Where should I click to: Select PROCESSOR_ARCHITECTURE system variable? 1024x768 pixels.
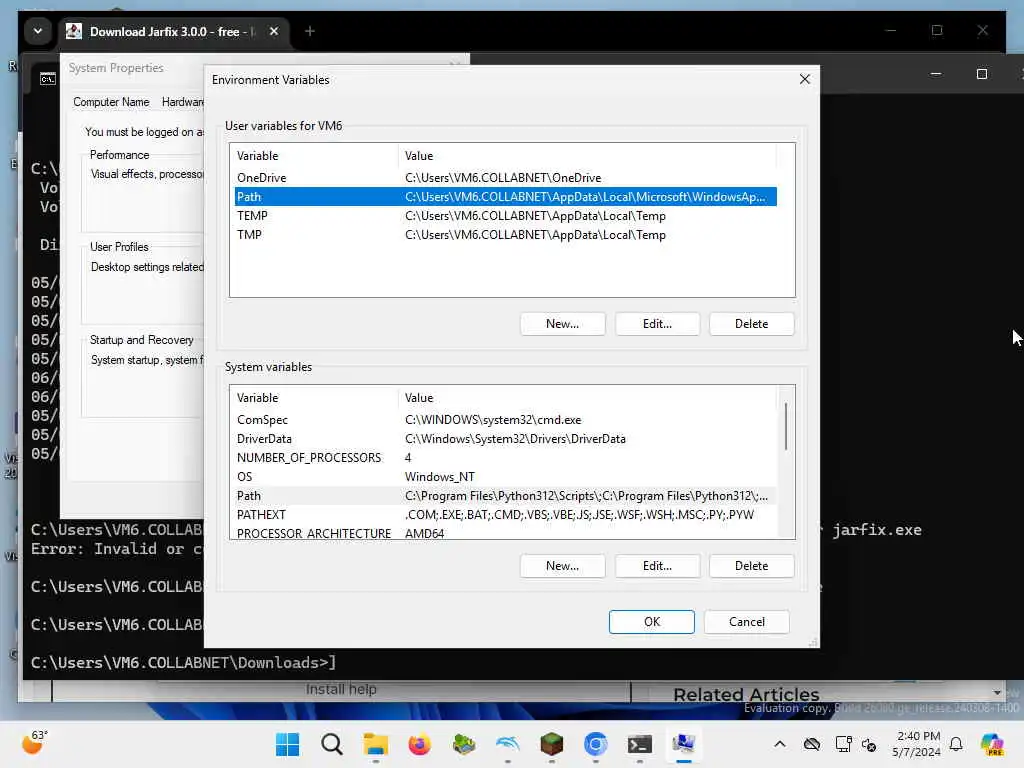pyautogui.click(x=505, y=533)
